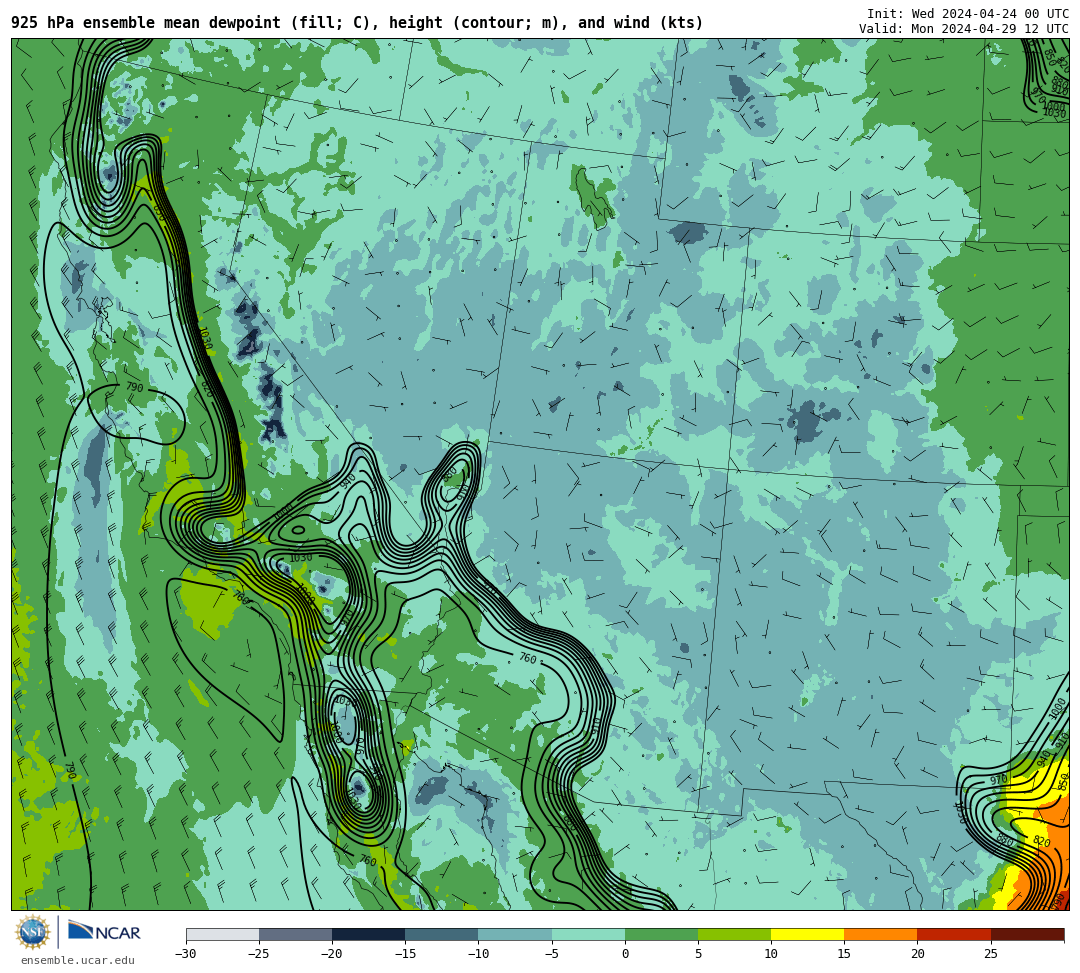Pick the -10 to -5 blue-teal colorbar segment
This screenshot has width=1080, height=973.
click(x=515, y=934)
